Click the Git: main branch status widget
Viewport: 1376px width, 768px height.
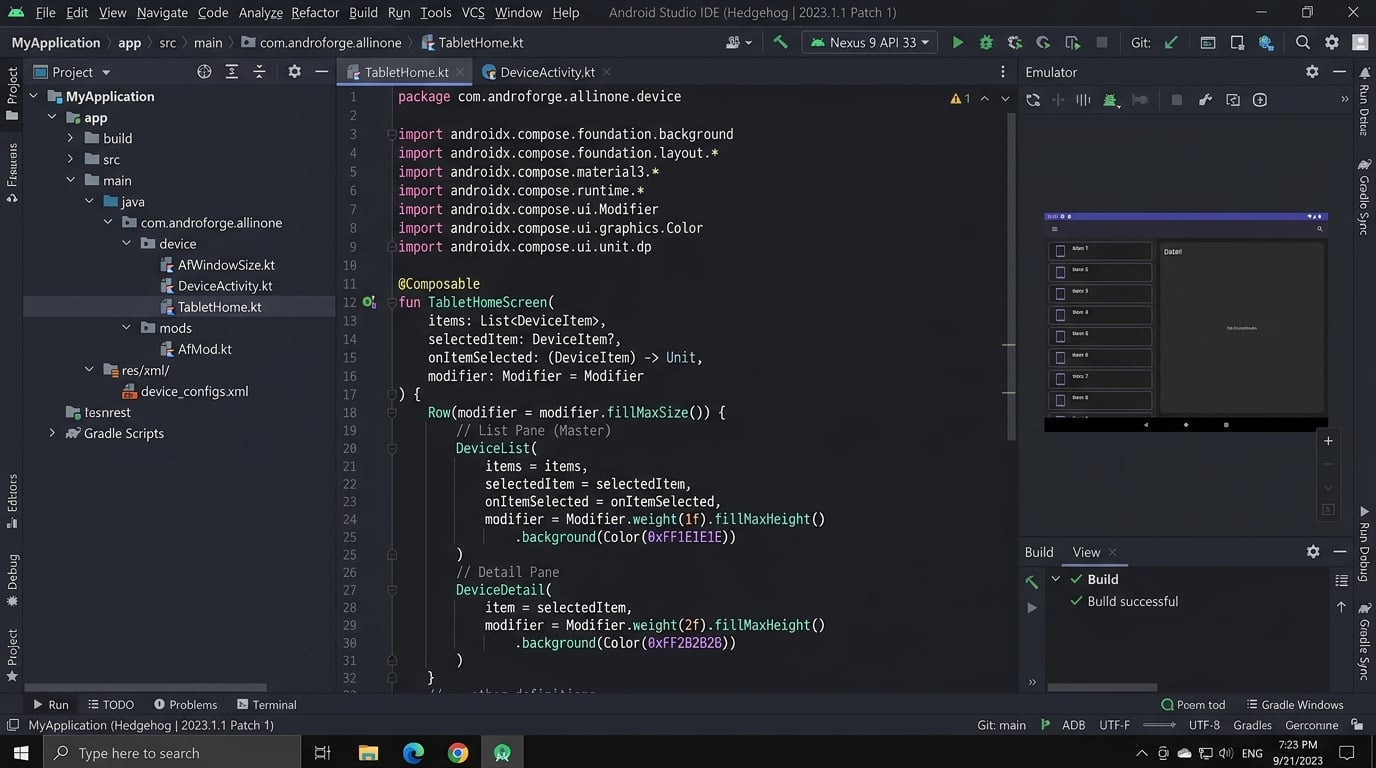(x=1001, y=725)
